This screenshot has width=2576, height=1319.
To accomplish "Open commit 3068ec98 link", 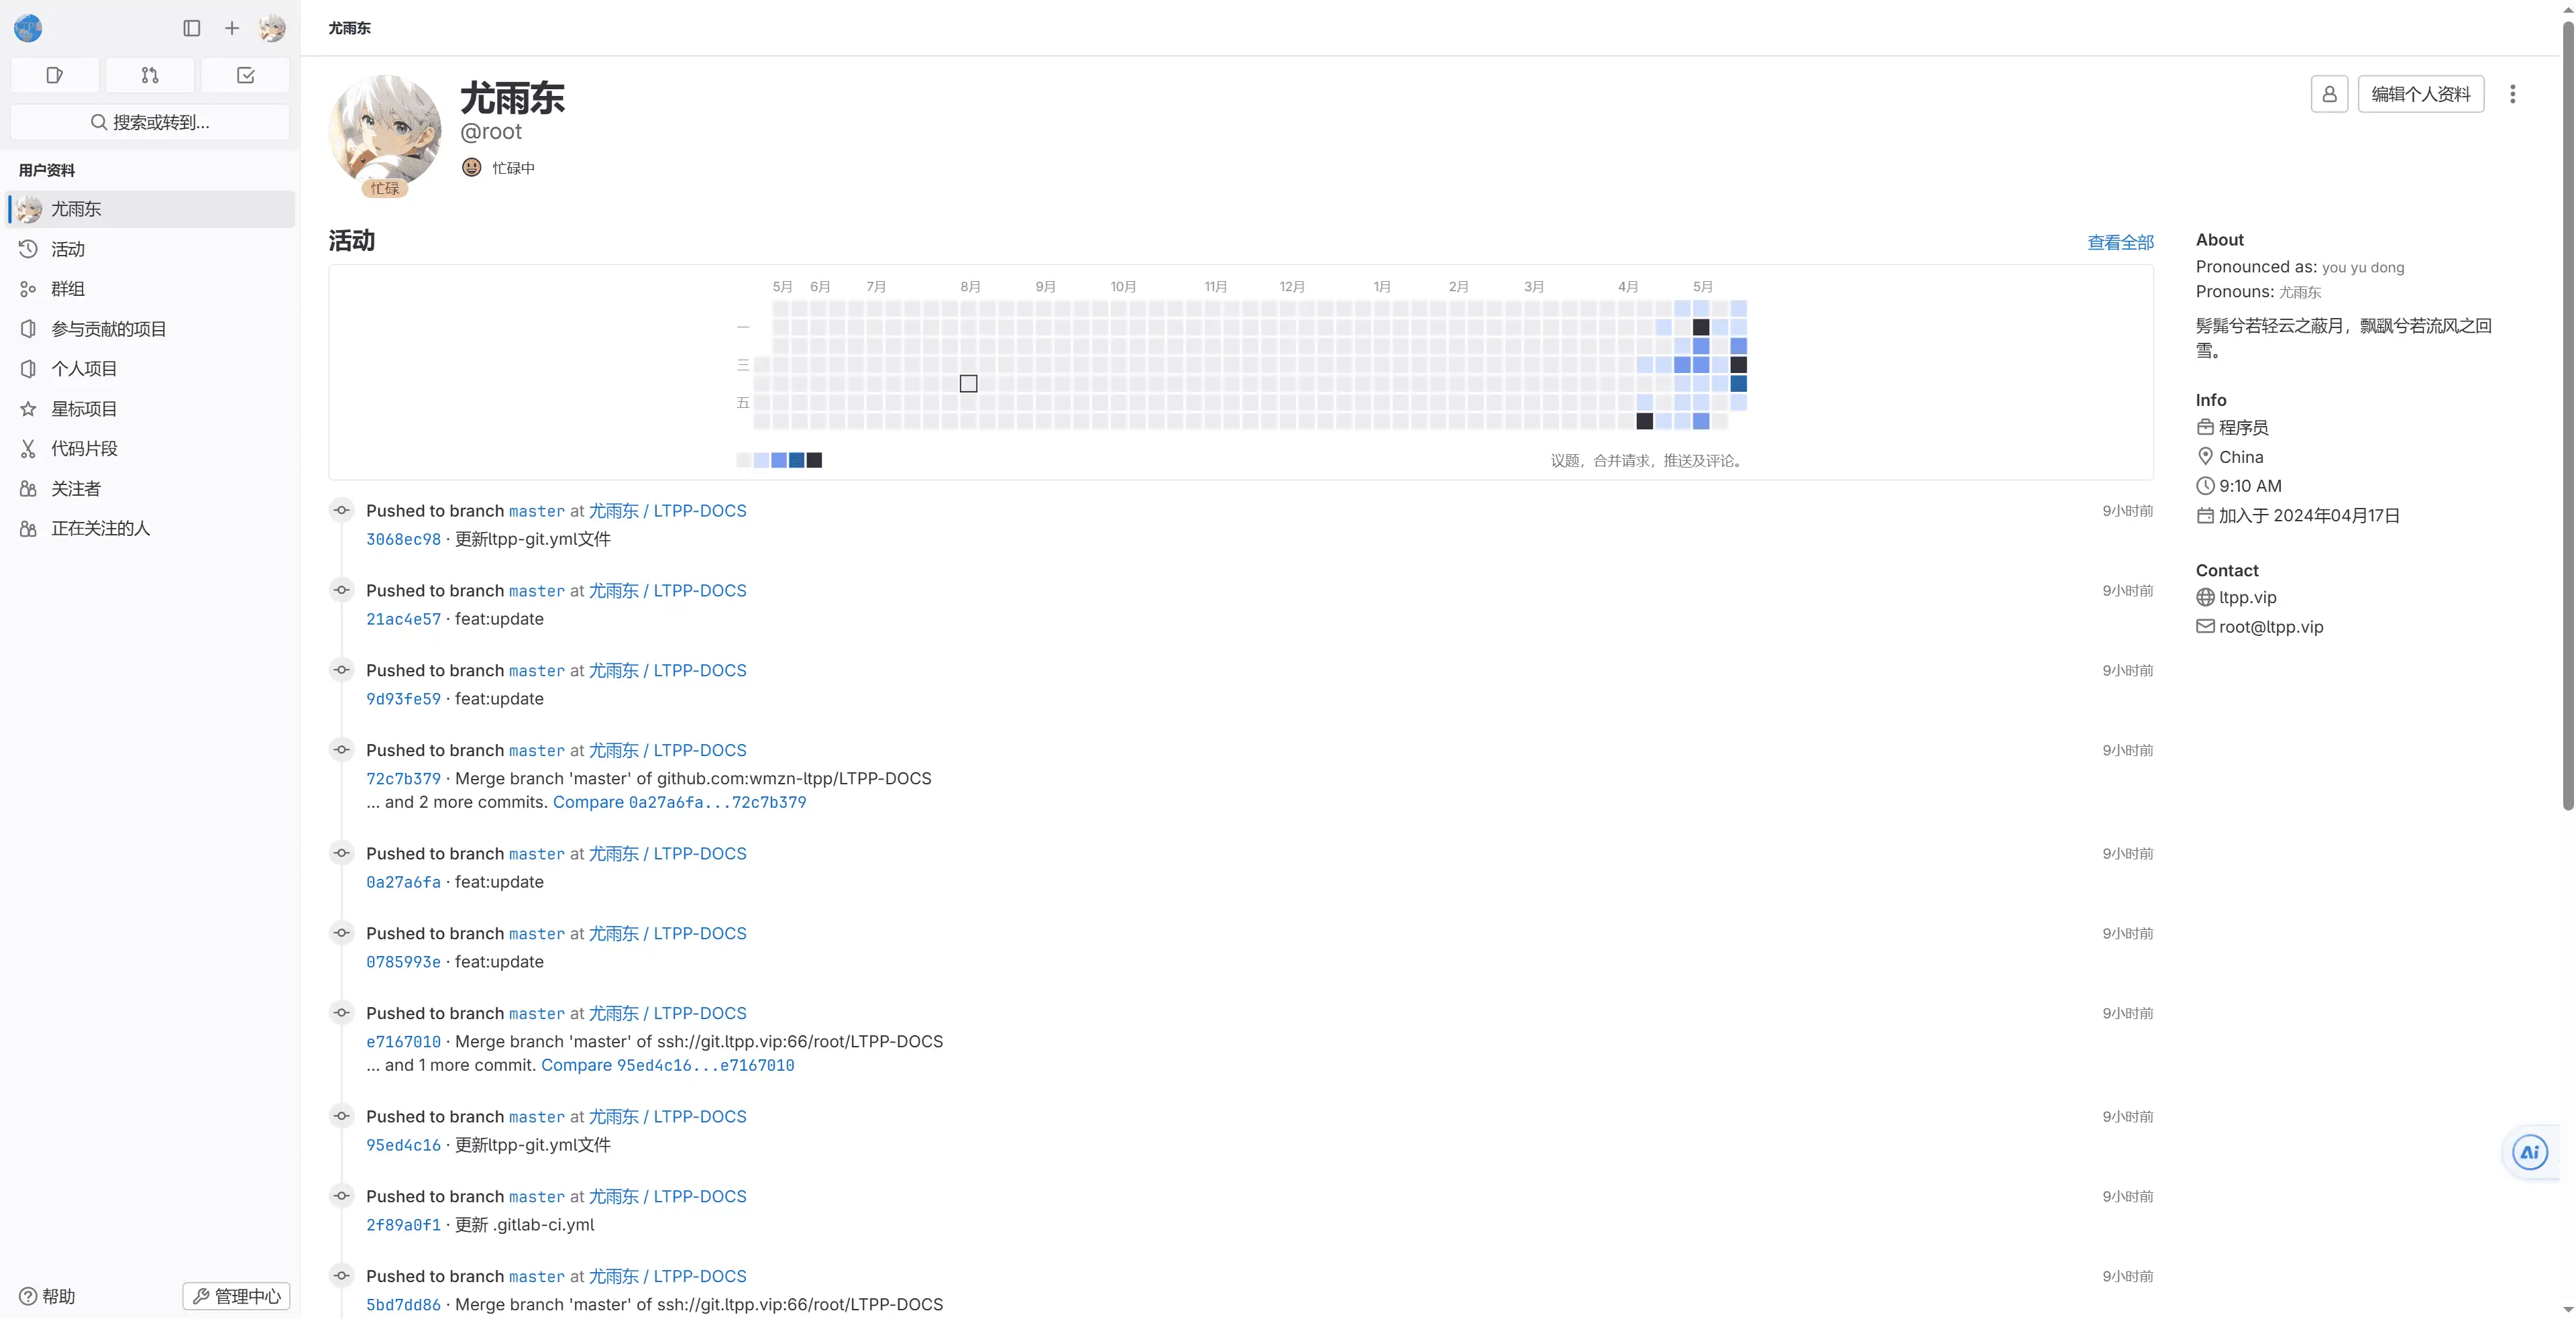I will (x=403, y=539).
